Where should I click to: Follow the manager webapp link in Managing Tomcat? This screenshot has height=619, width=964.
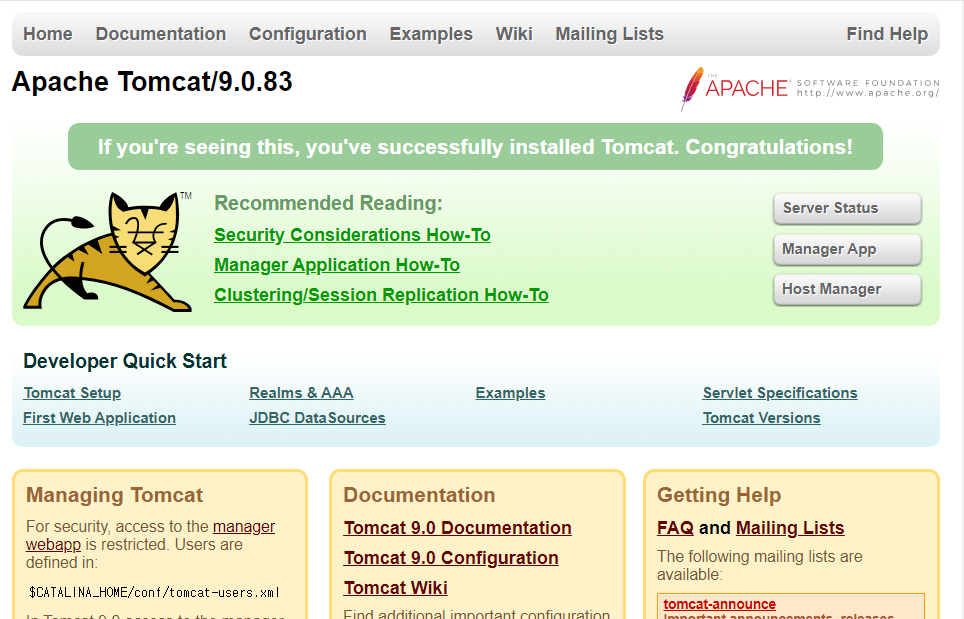click(243, 527)
